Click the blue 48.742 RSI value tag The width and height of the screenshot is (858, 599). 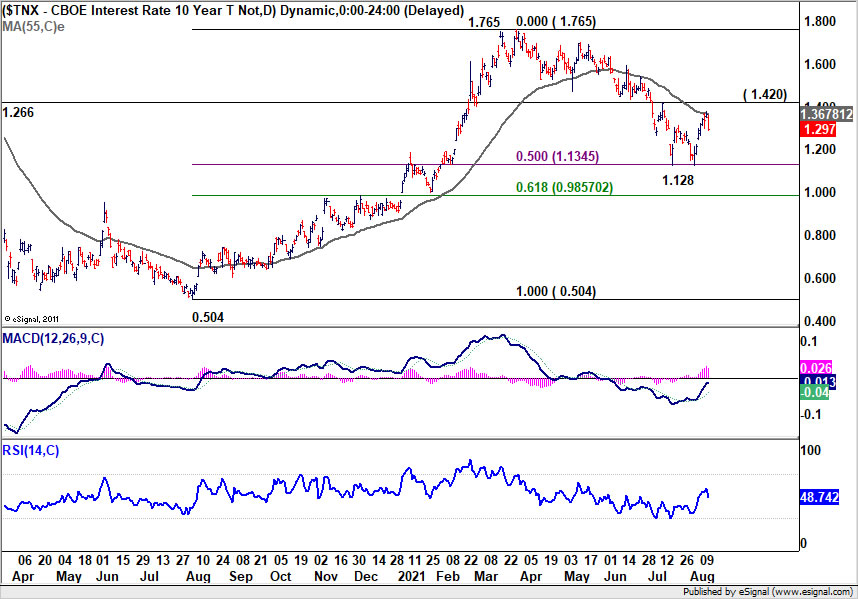coord(819,497)
